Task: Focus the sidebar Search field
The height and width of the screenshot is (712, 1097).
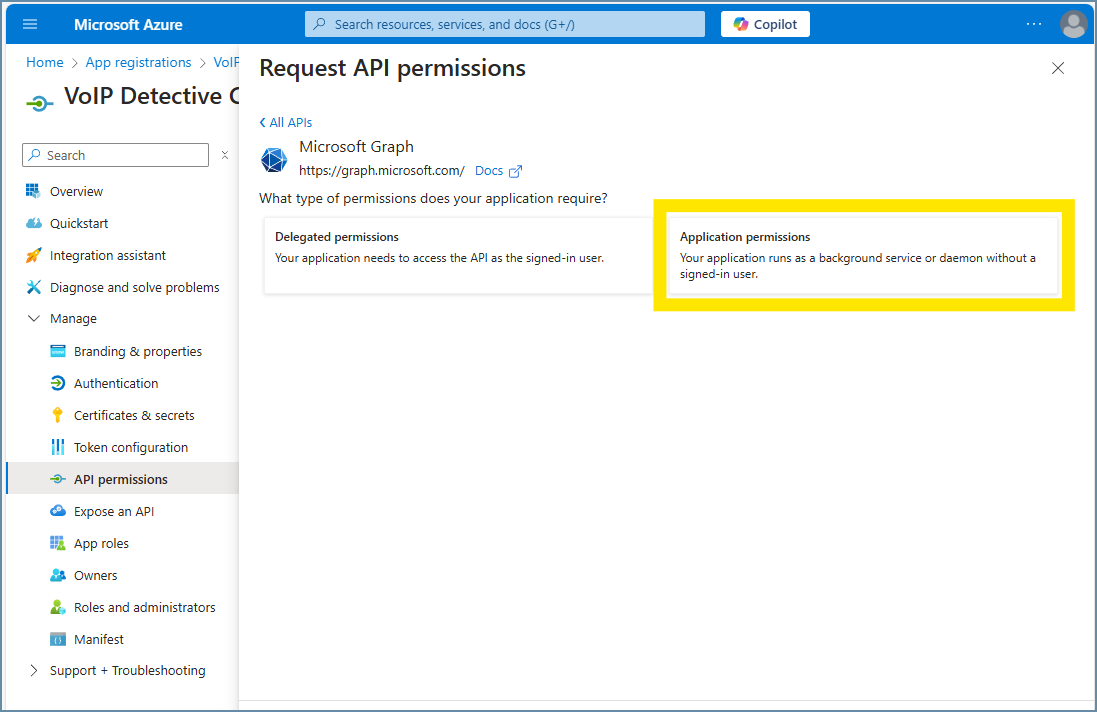Action: [x=115, y=155]
